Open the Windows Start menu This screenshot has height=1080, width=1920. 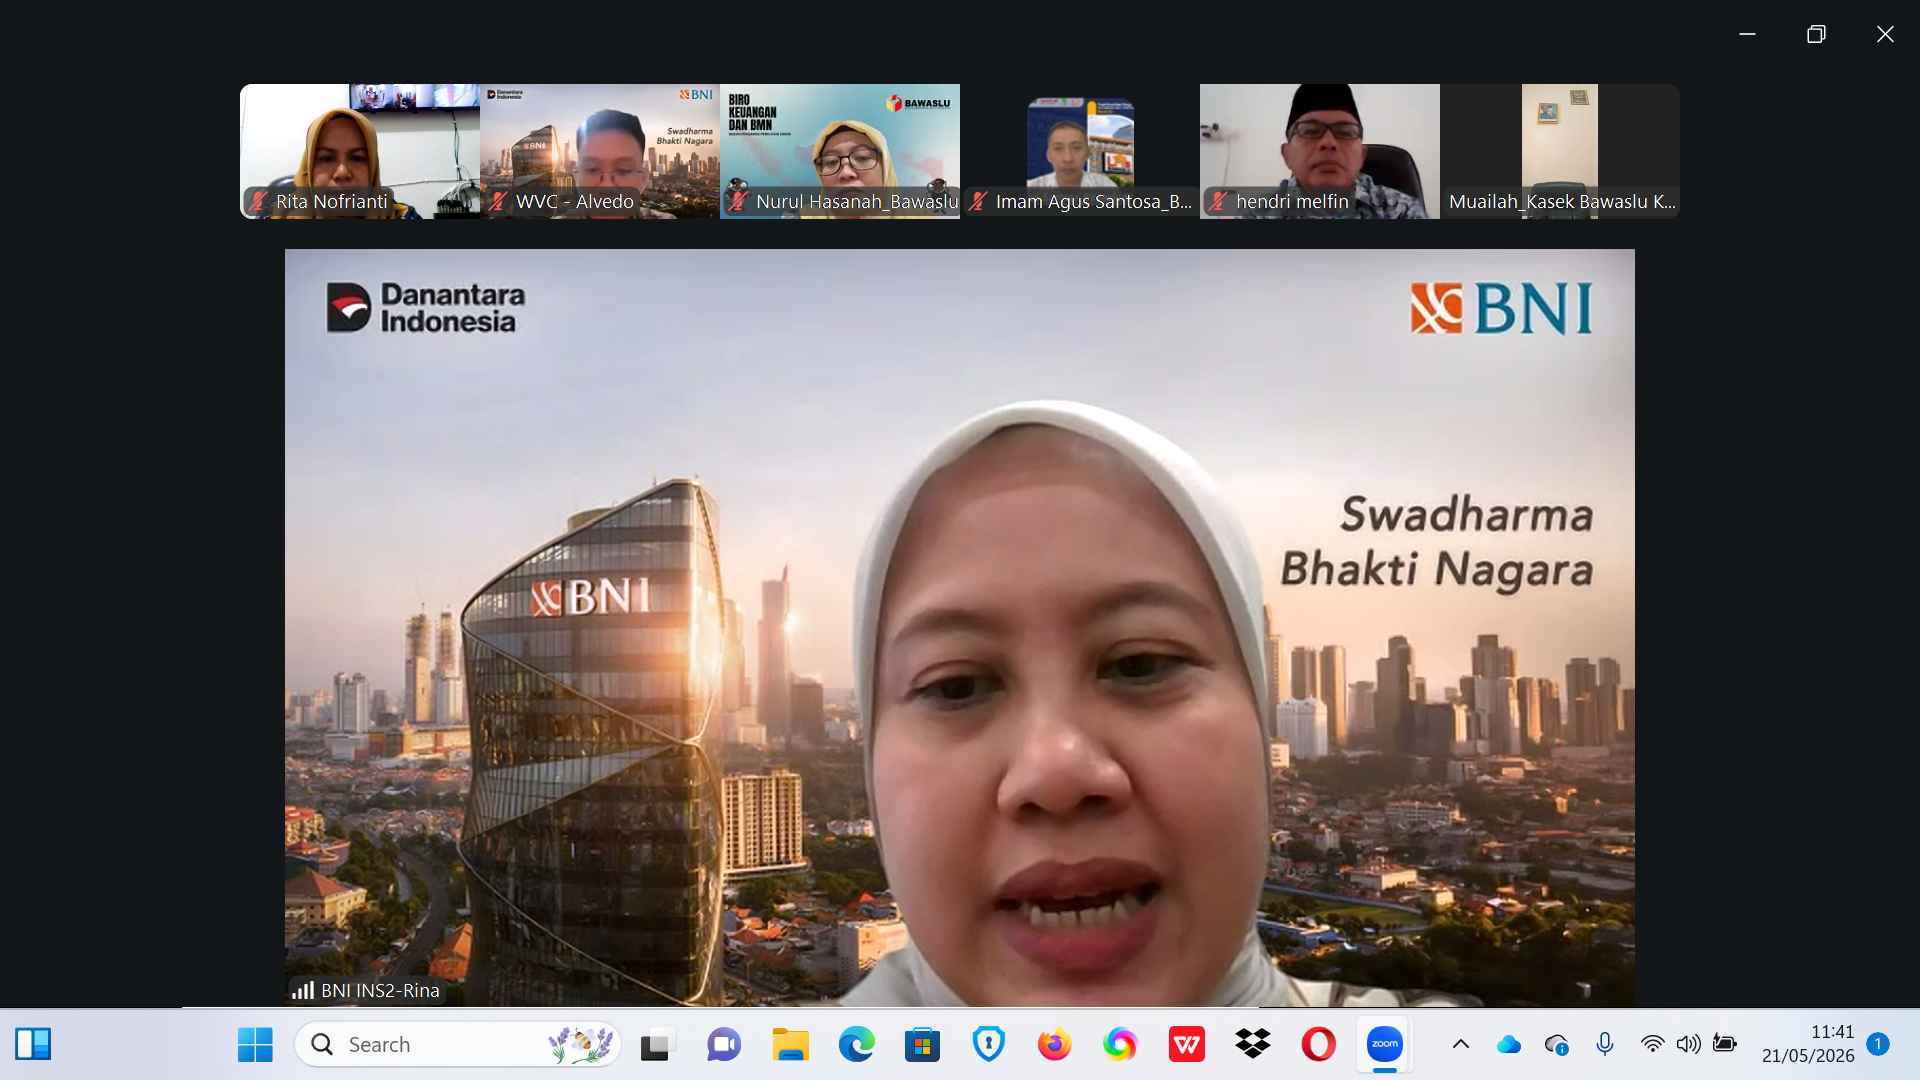point(255,1045)
